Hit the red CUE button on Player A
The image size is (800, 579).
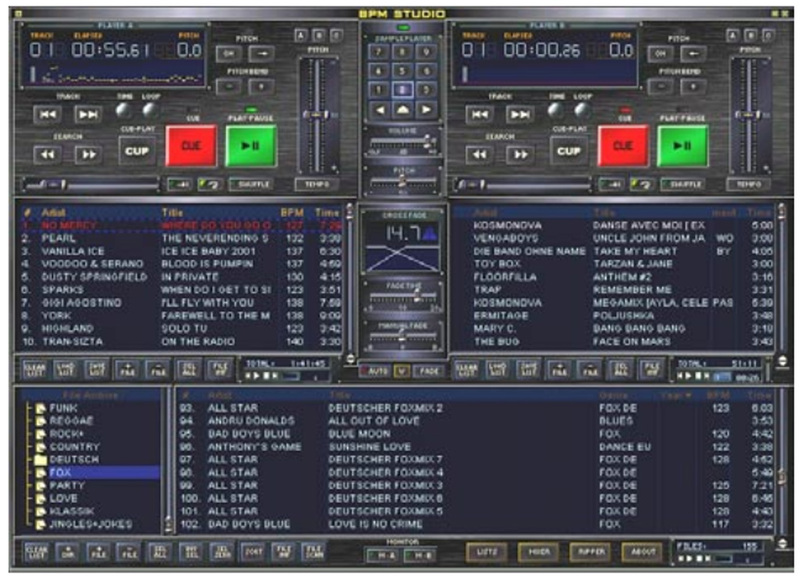[191, 146]
